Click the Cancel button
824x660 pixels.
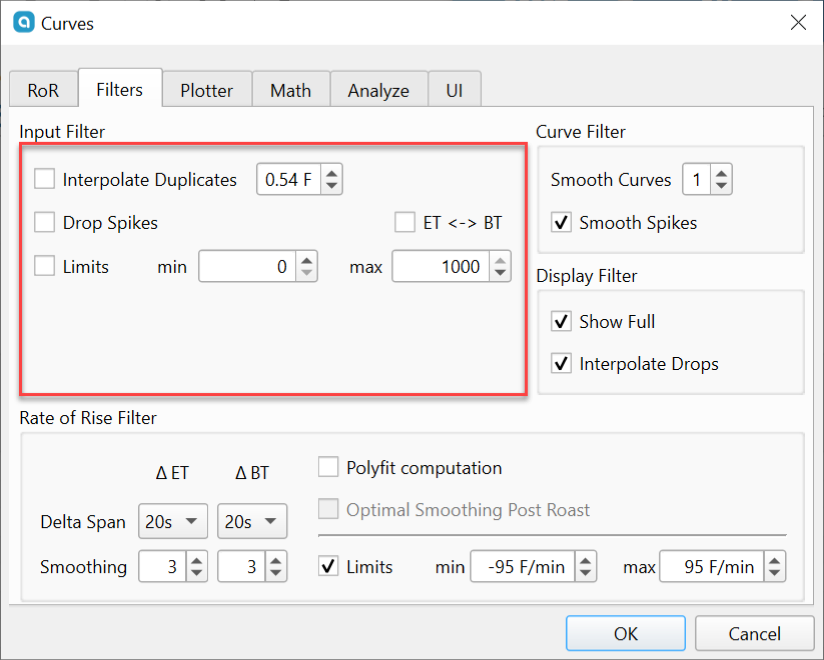point(755,633)
